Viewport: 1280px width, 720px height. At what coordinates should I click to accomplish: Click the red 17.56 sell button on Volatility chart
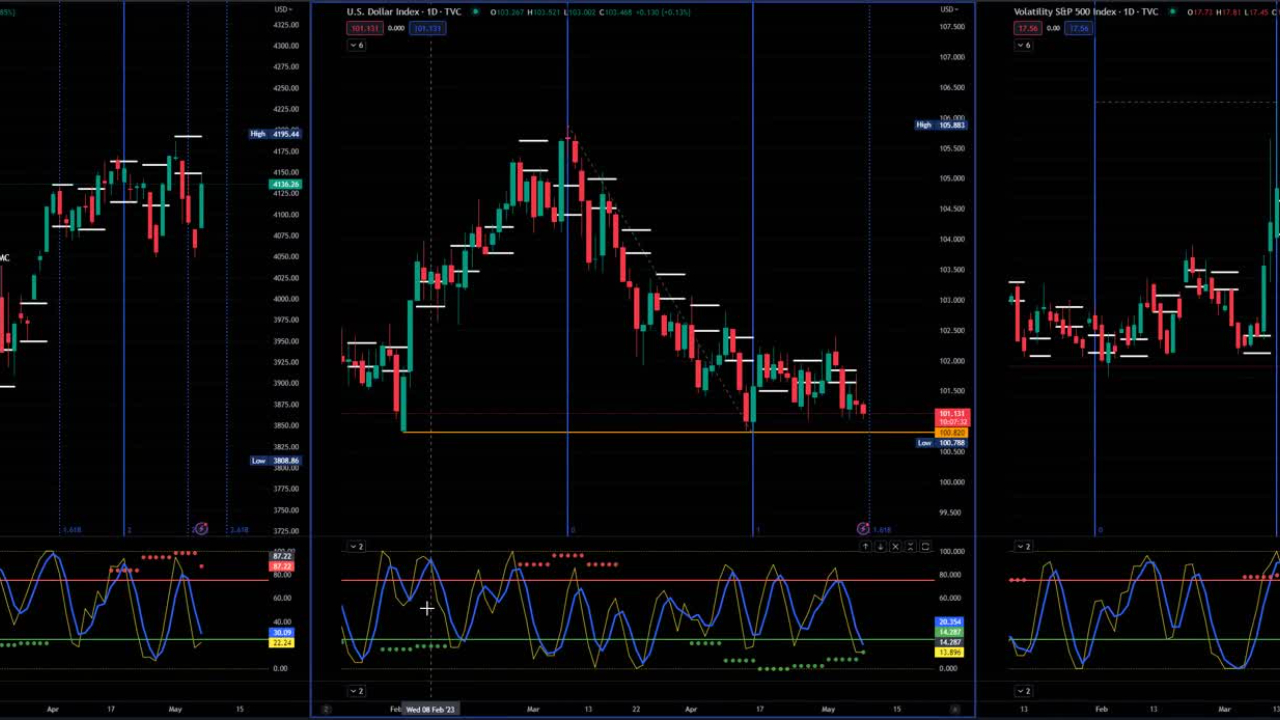[1027, 28]
